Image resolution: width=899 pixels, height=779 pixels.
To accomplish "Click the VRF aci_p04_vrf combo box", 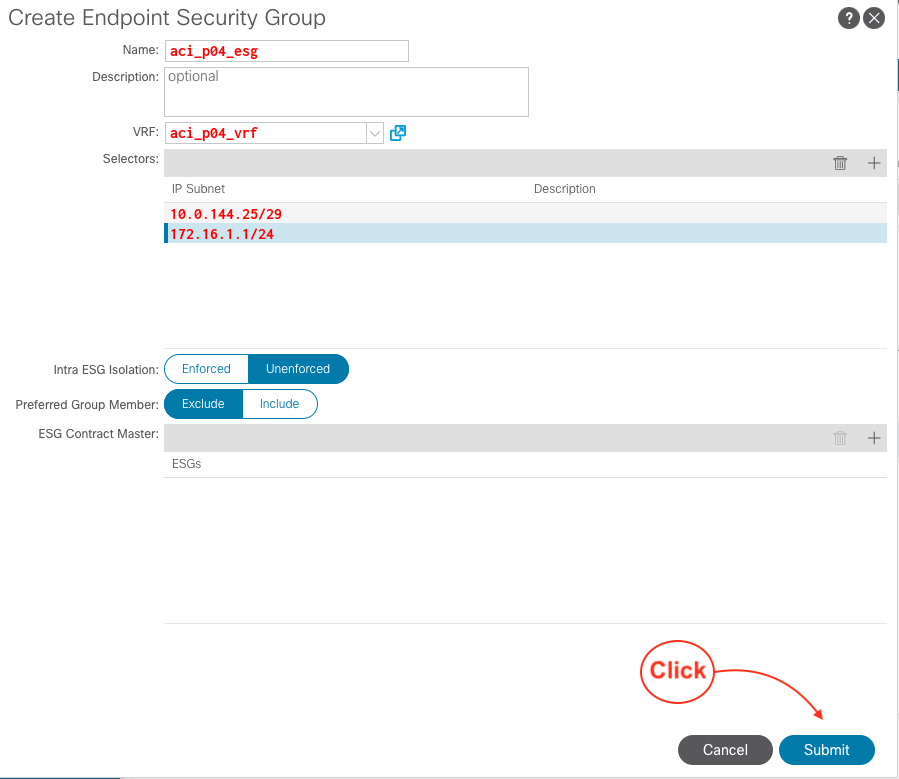I will pos(265,133).
